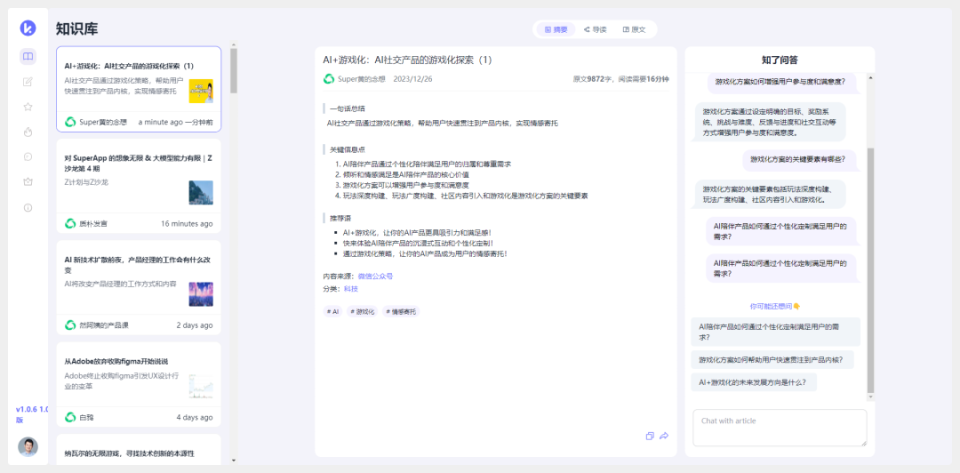The height and width of the screenshot is (473, 960).
Task: Click the green source icon beside 然阿姨的产品课
Action: click(70, 325)
